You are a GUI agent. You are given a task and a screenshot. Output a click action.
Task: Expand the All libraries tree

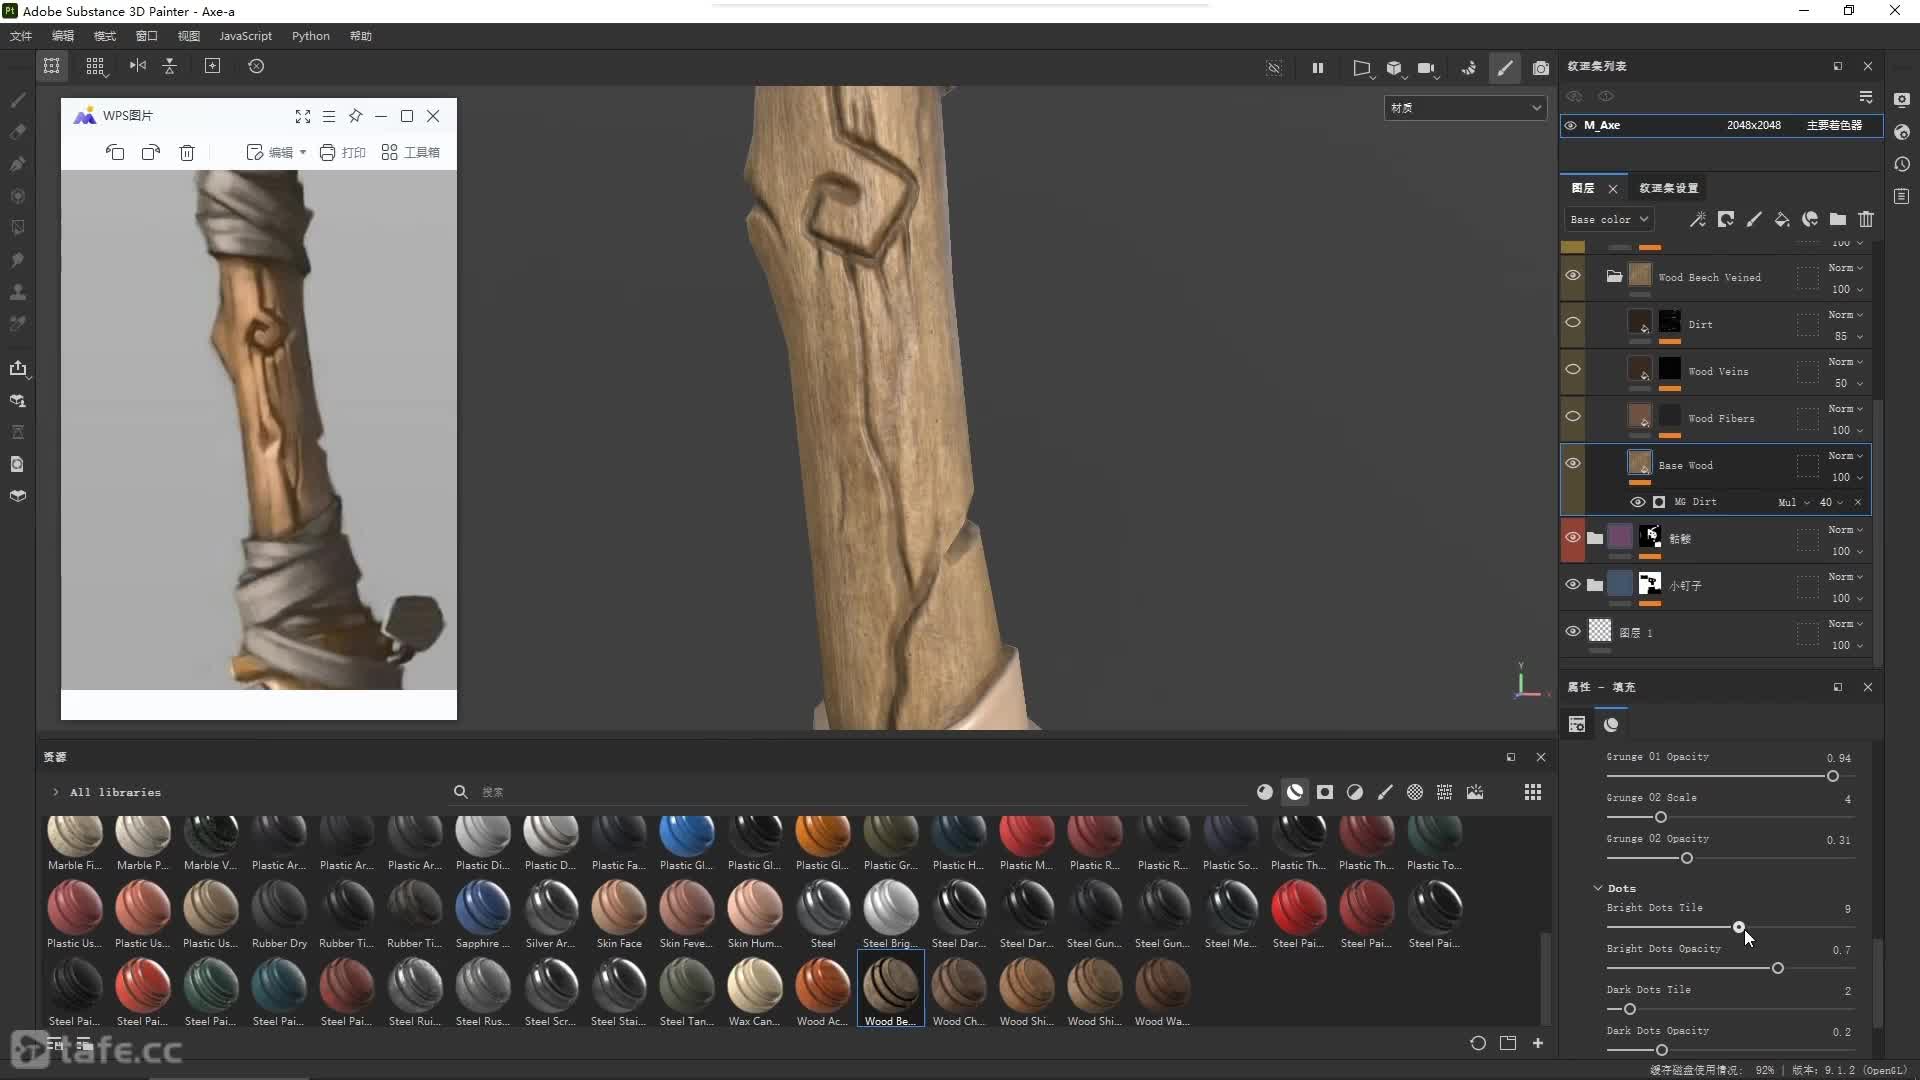55,792
